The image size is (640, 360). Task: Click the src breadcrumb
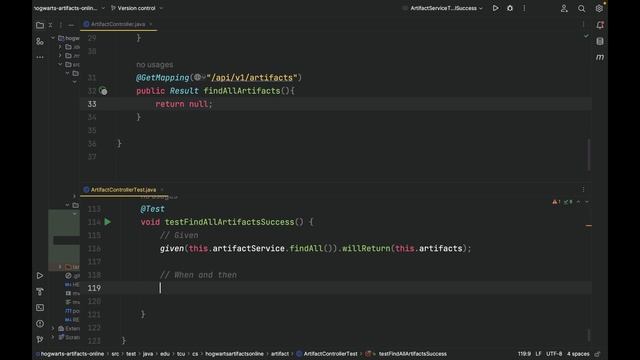coord(115,354)
